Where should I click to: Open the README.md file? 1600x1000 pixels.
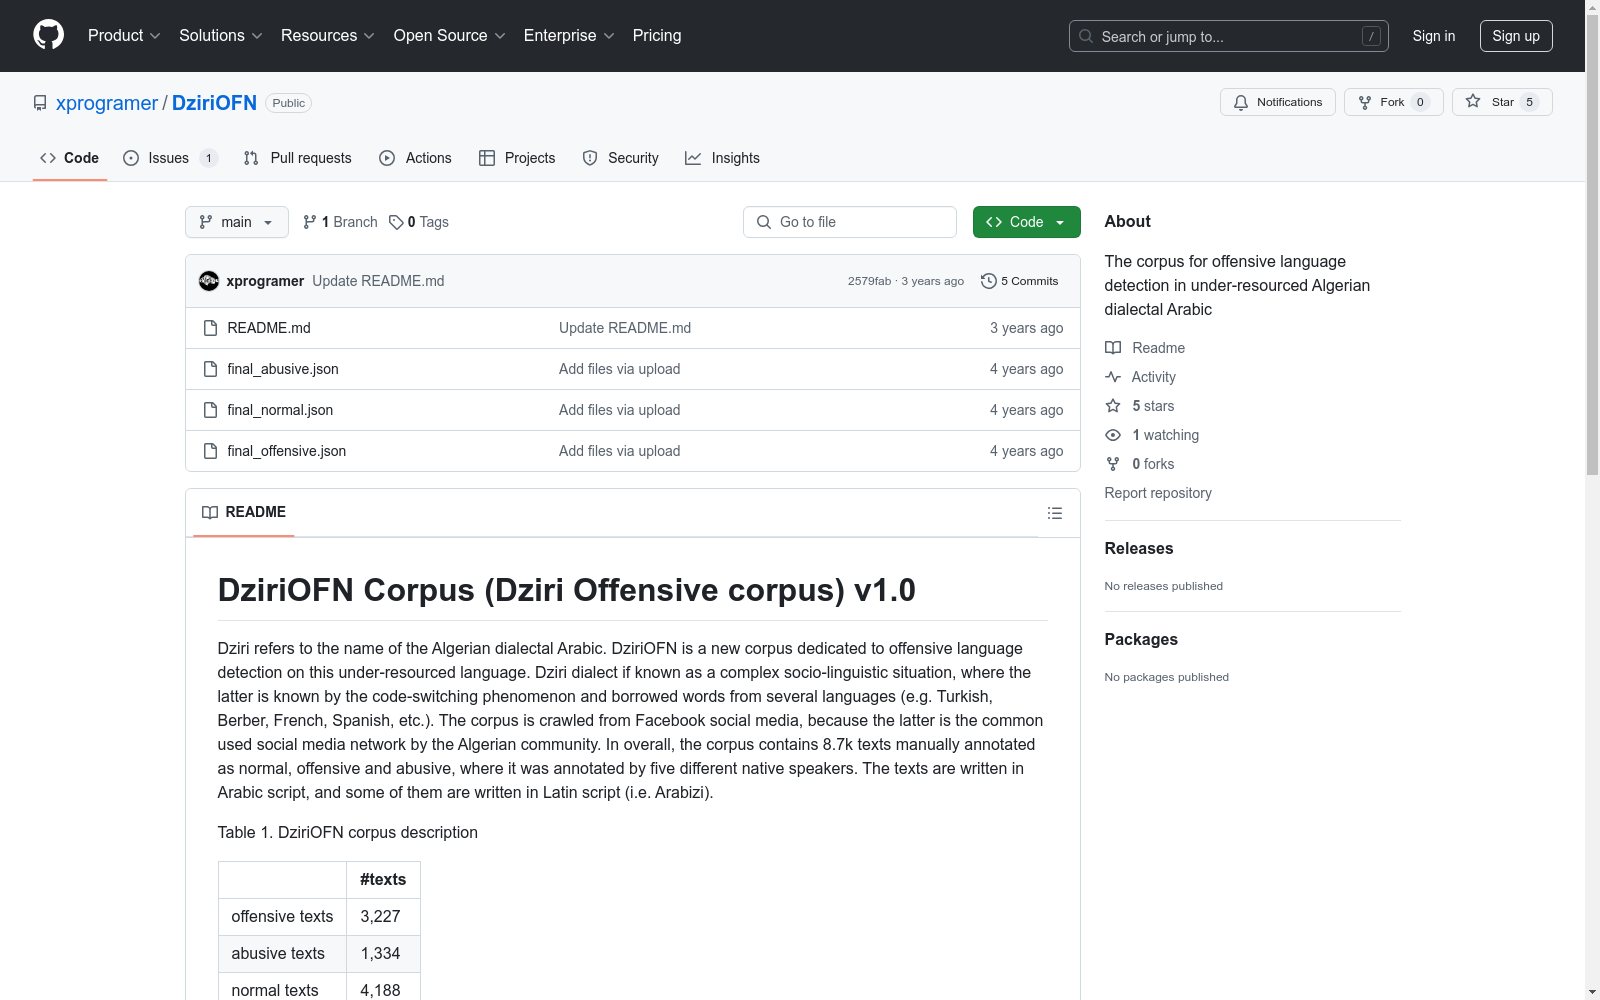click(269, 328)
